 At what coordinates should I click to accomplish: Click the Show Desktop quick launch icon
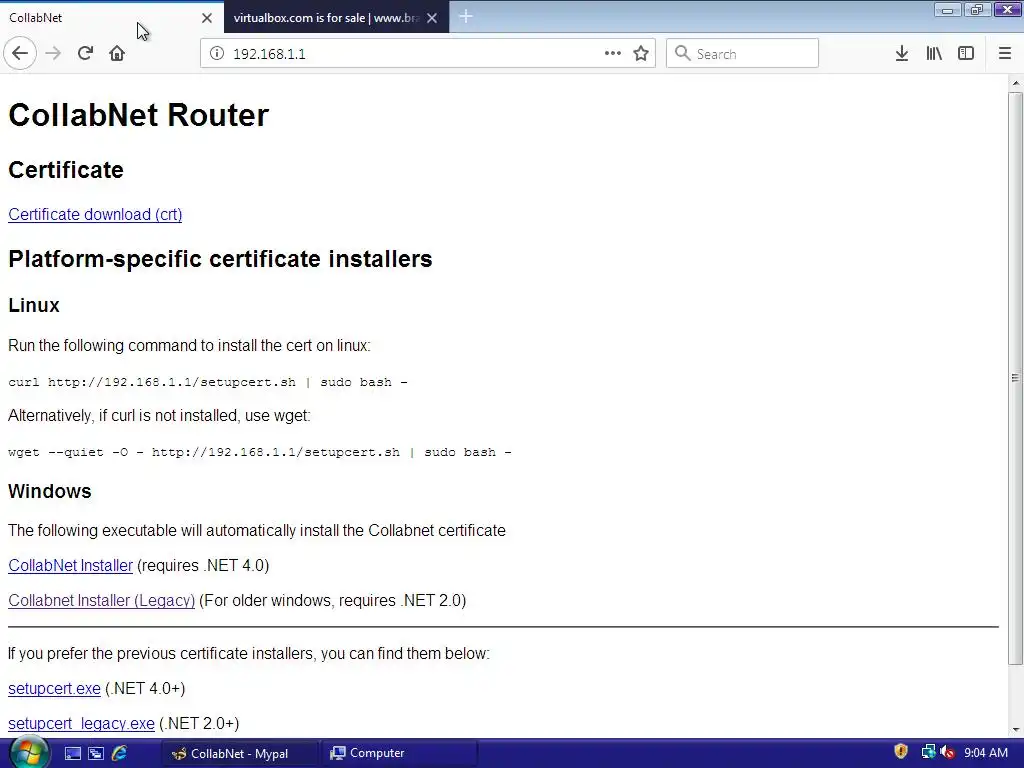72,753
